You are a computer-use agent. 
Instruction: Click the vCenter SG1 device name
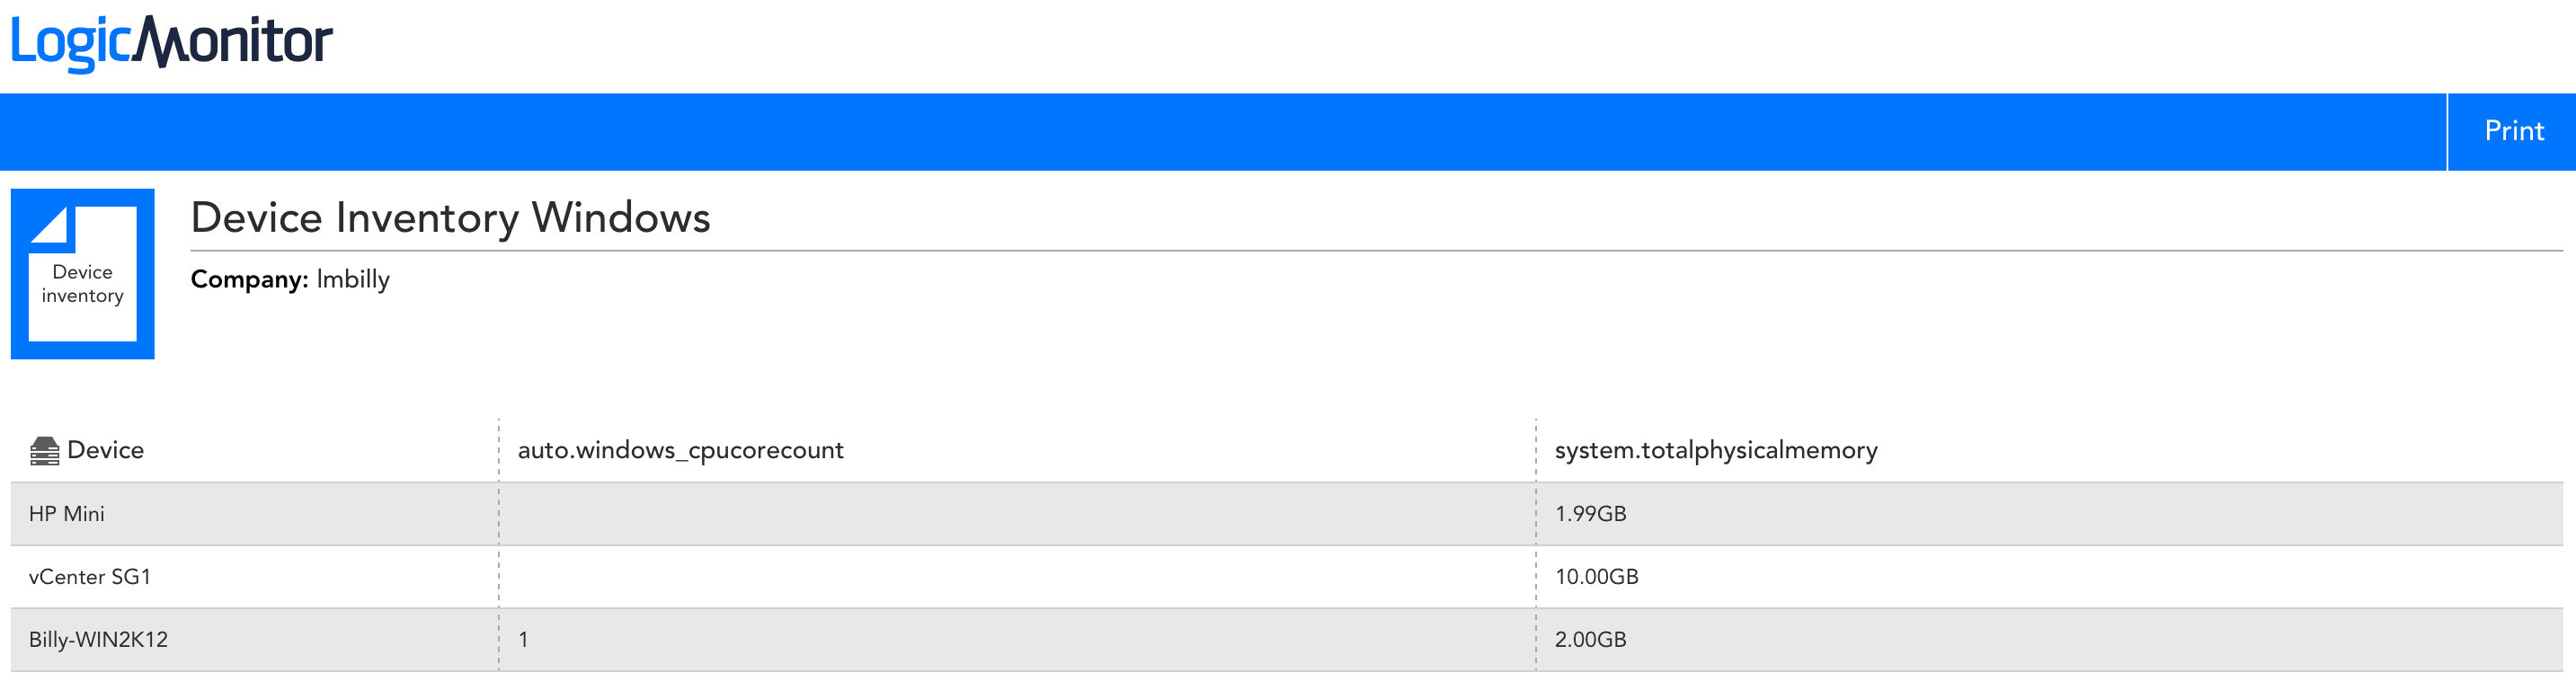pyautogui.click(x=89, y=577)
